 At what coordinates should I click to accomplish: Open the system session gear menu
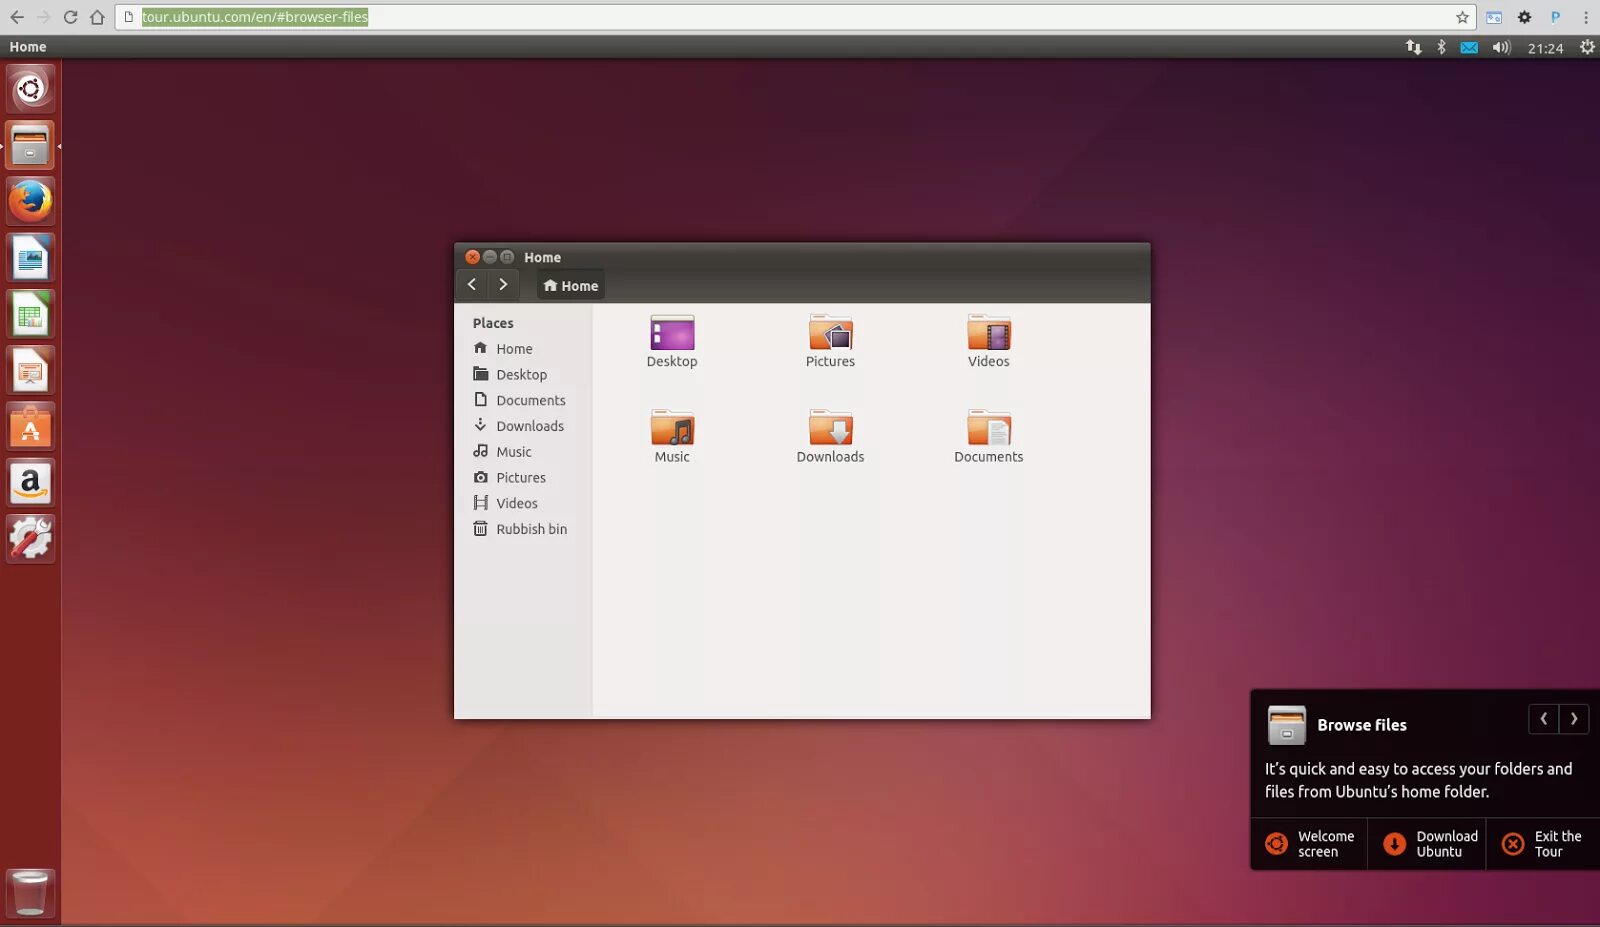click(x=1587, y=47)
